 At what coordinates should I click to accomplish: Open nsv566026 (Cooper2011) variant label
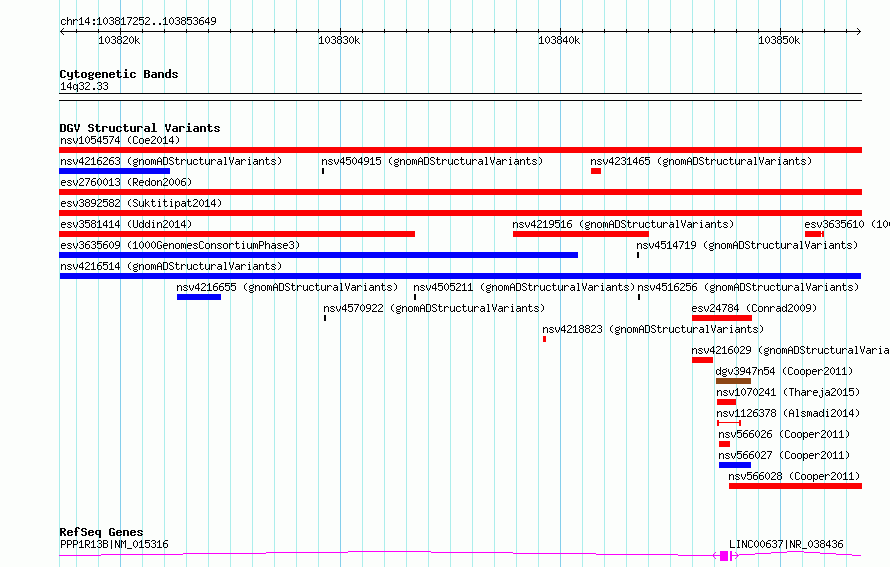pos(784,434)
